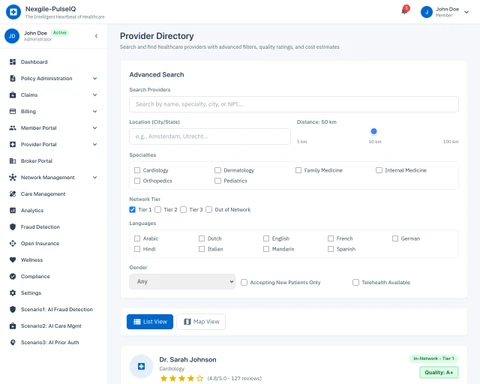
Task: Check the Out of Network checkbox
Action: pyautogui.click(x=209, y=210)
